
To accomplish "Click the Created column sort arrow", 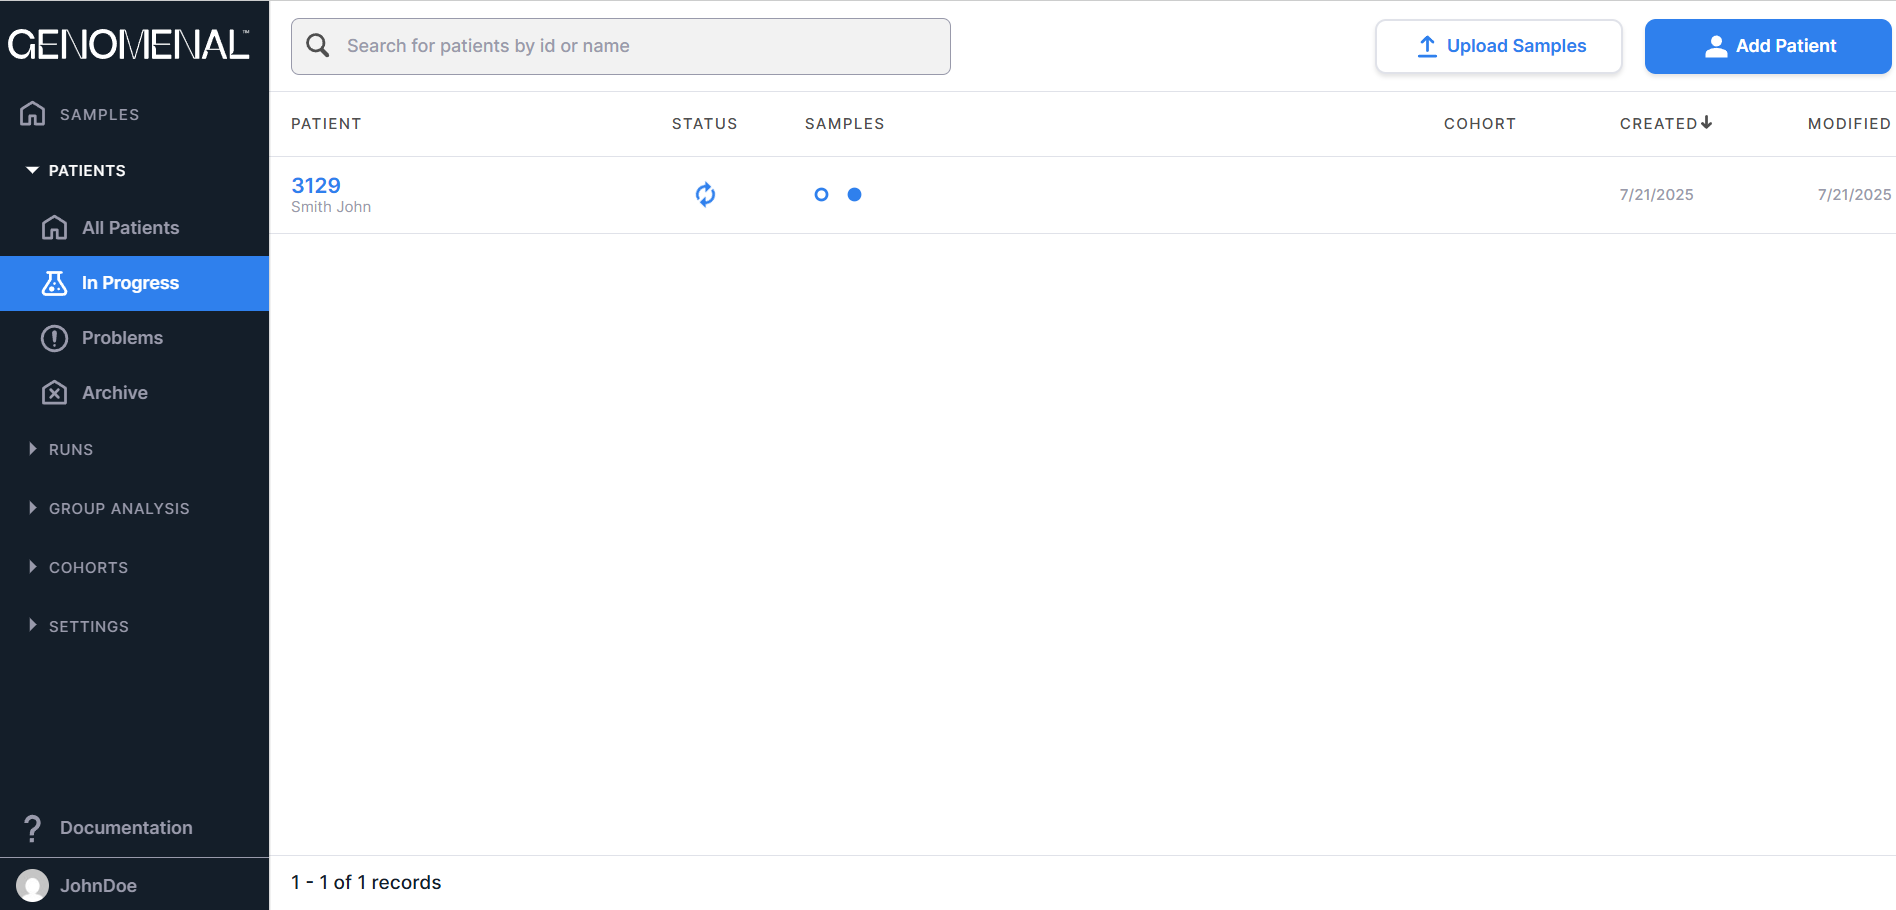I will point(1706,123).
